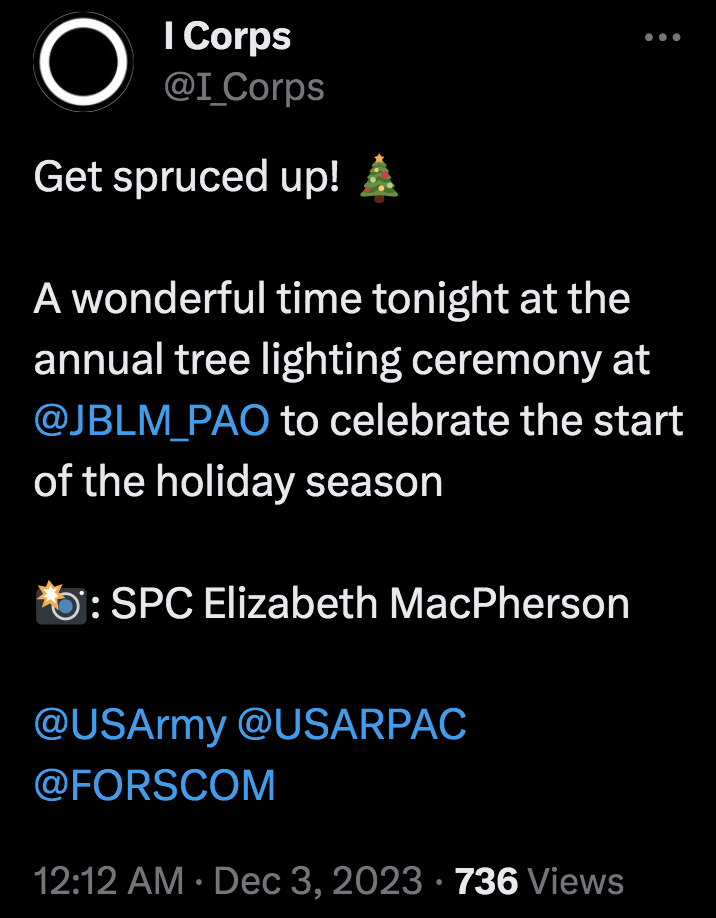This screenshot has height=918, width=716.
Task: Open the I Corps profile avatar
Action: coord(85,62)
